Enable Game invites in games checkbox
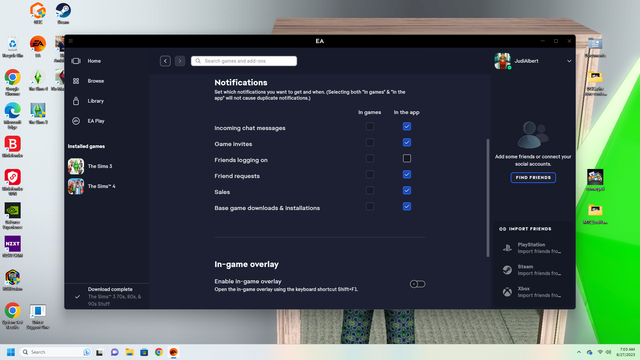Viewport: 640px width, 360px height. (x=370, y=142)
